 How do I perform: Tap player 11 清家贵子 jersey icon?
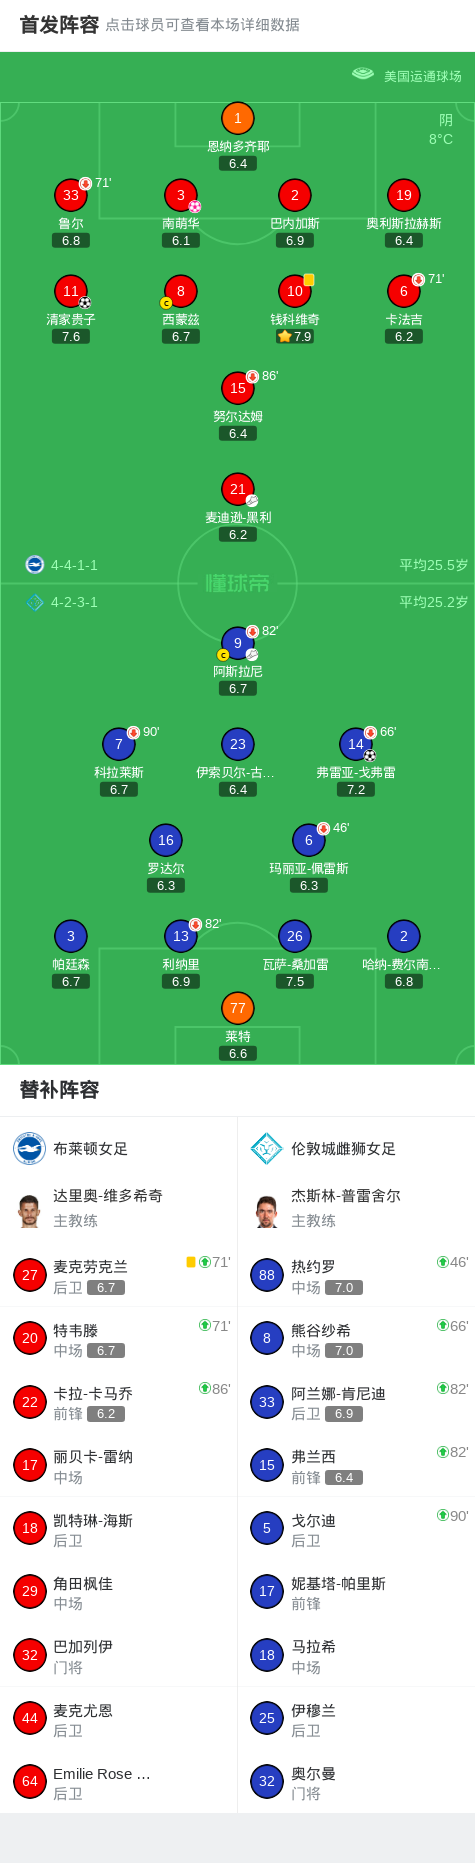[71, 291]
